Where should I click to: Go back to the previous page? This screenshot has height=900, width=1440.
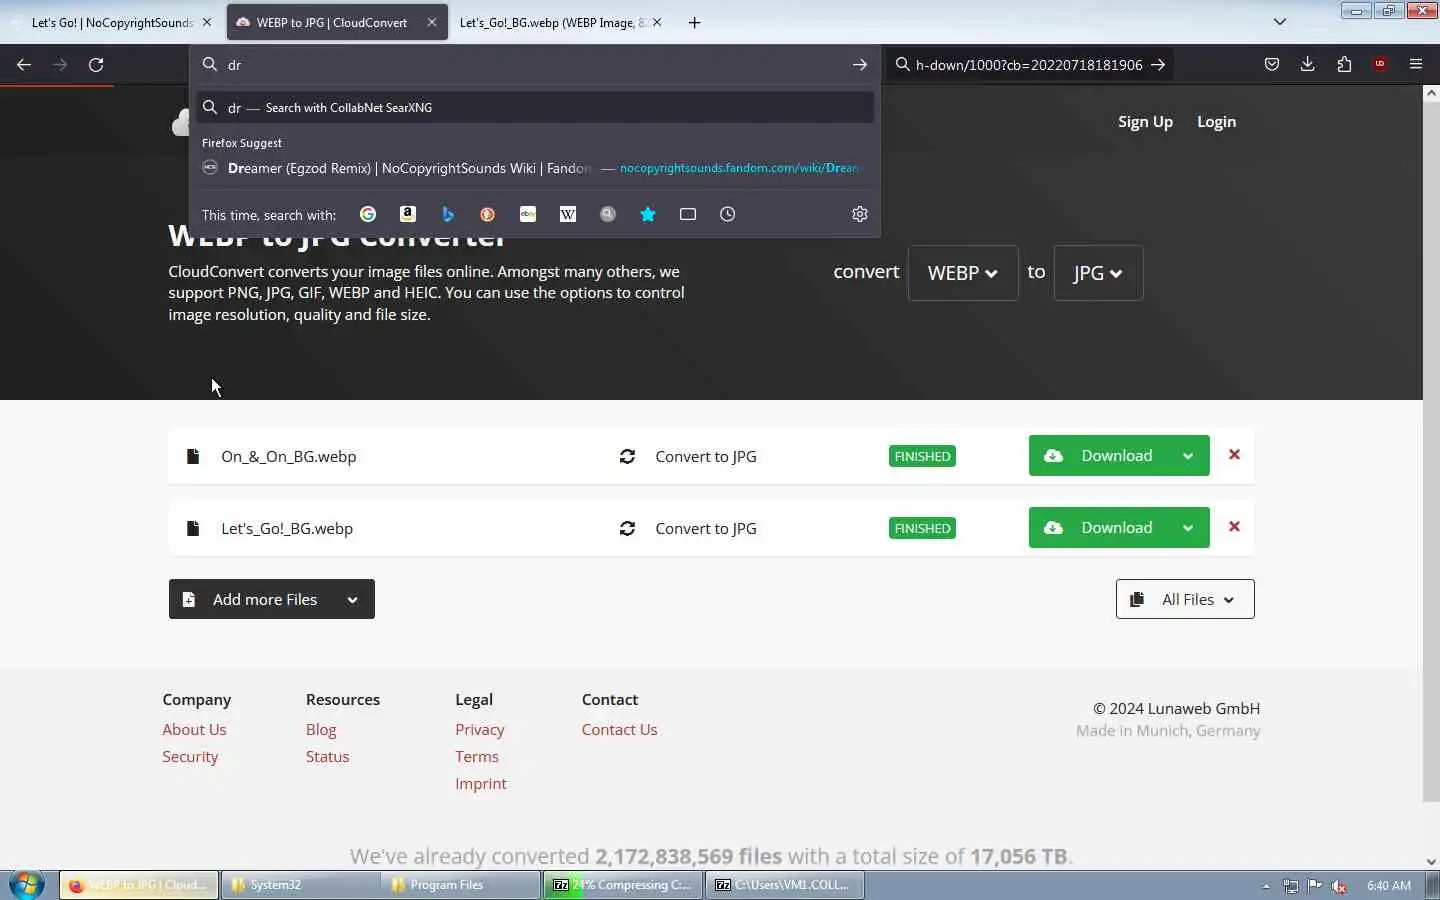[x=24, y=65]
